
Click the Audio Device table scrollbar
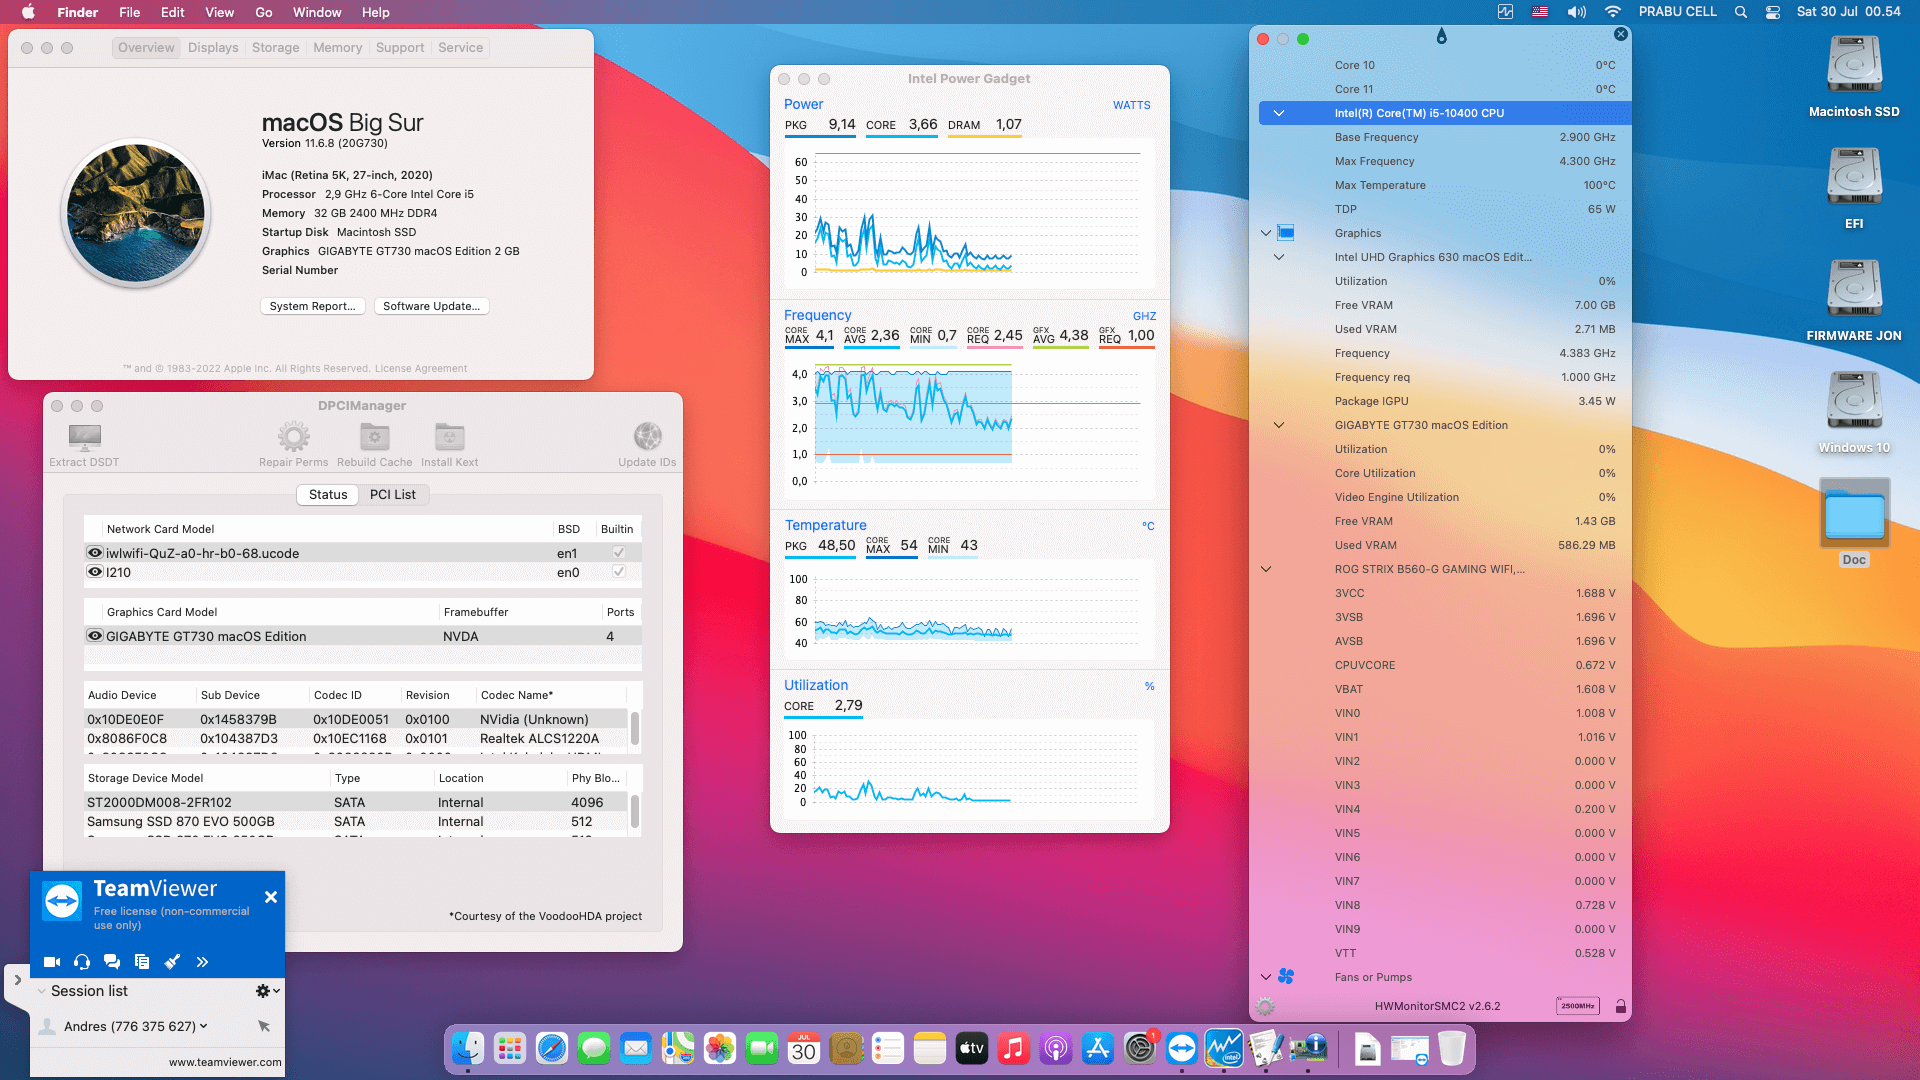pyautogui.click(x=635, y=728)
